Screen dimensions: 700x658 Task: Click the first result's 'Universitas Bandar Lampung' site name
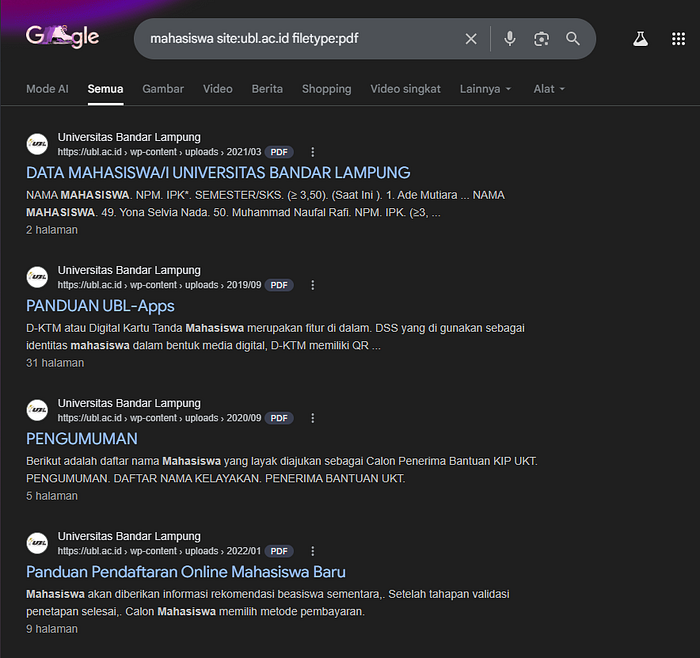click(x=129, y=137)
